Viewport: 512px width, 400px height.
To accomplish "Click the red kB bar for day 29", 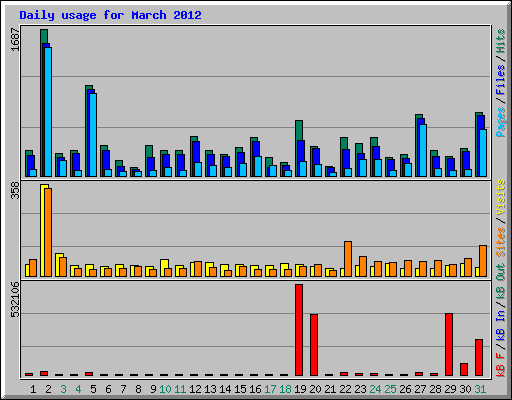I will pyautogui.click(x=449, y=345).
